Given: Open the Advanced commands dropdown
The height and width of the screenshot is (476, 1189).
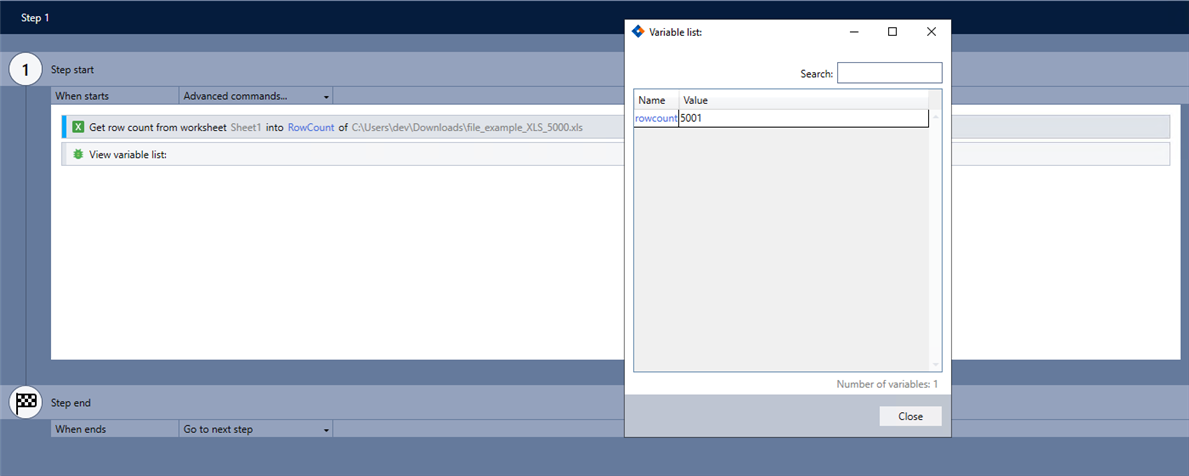Looking at the screenshot, I should [256, 96].
